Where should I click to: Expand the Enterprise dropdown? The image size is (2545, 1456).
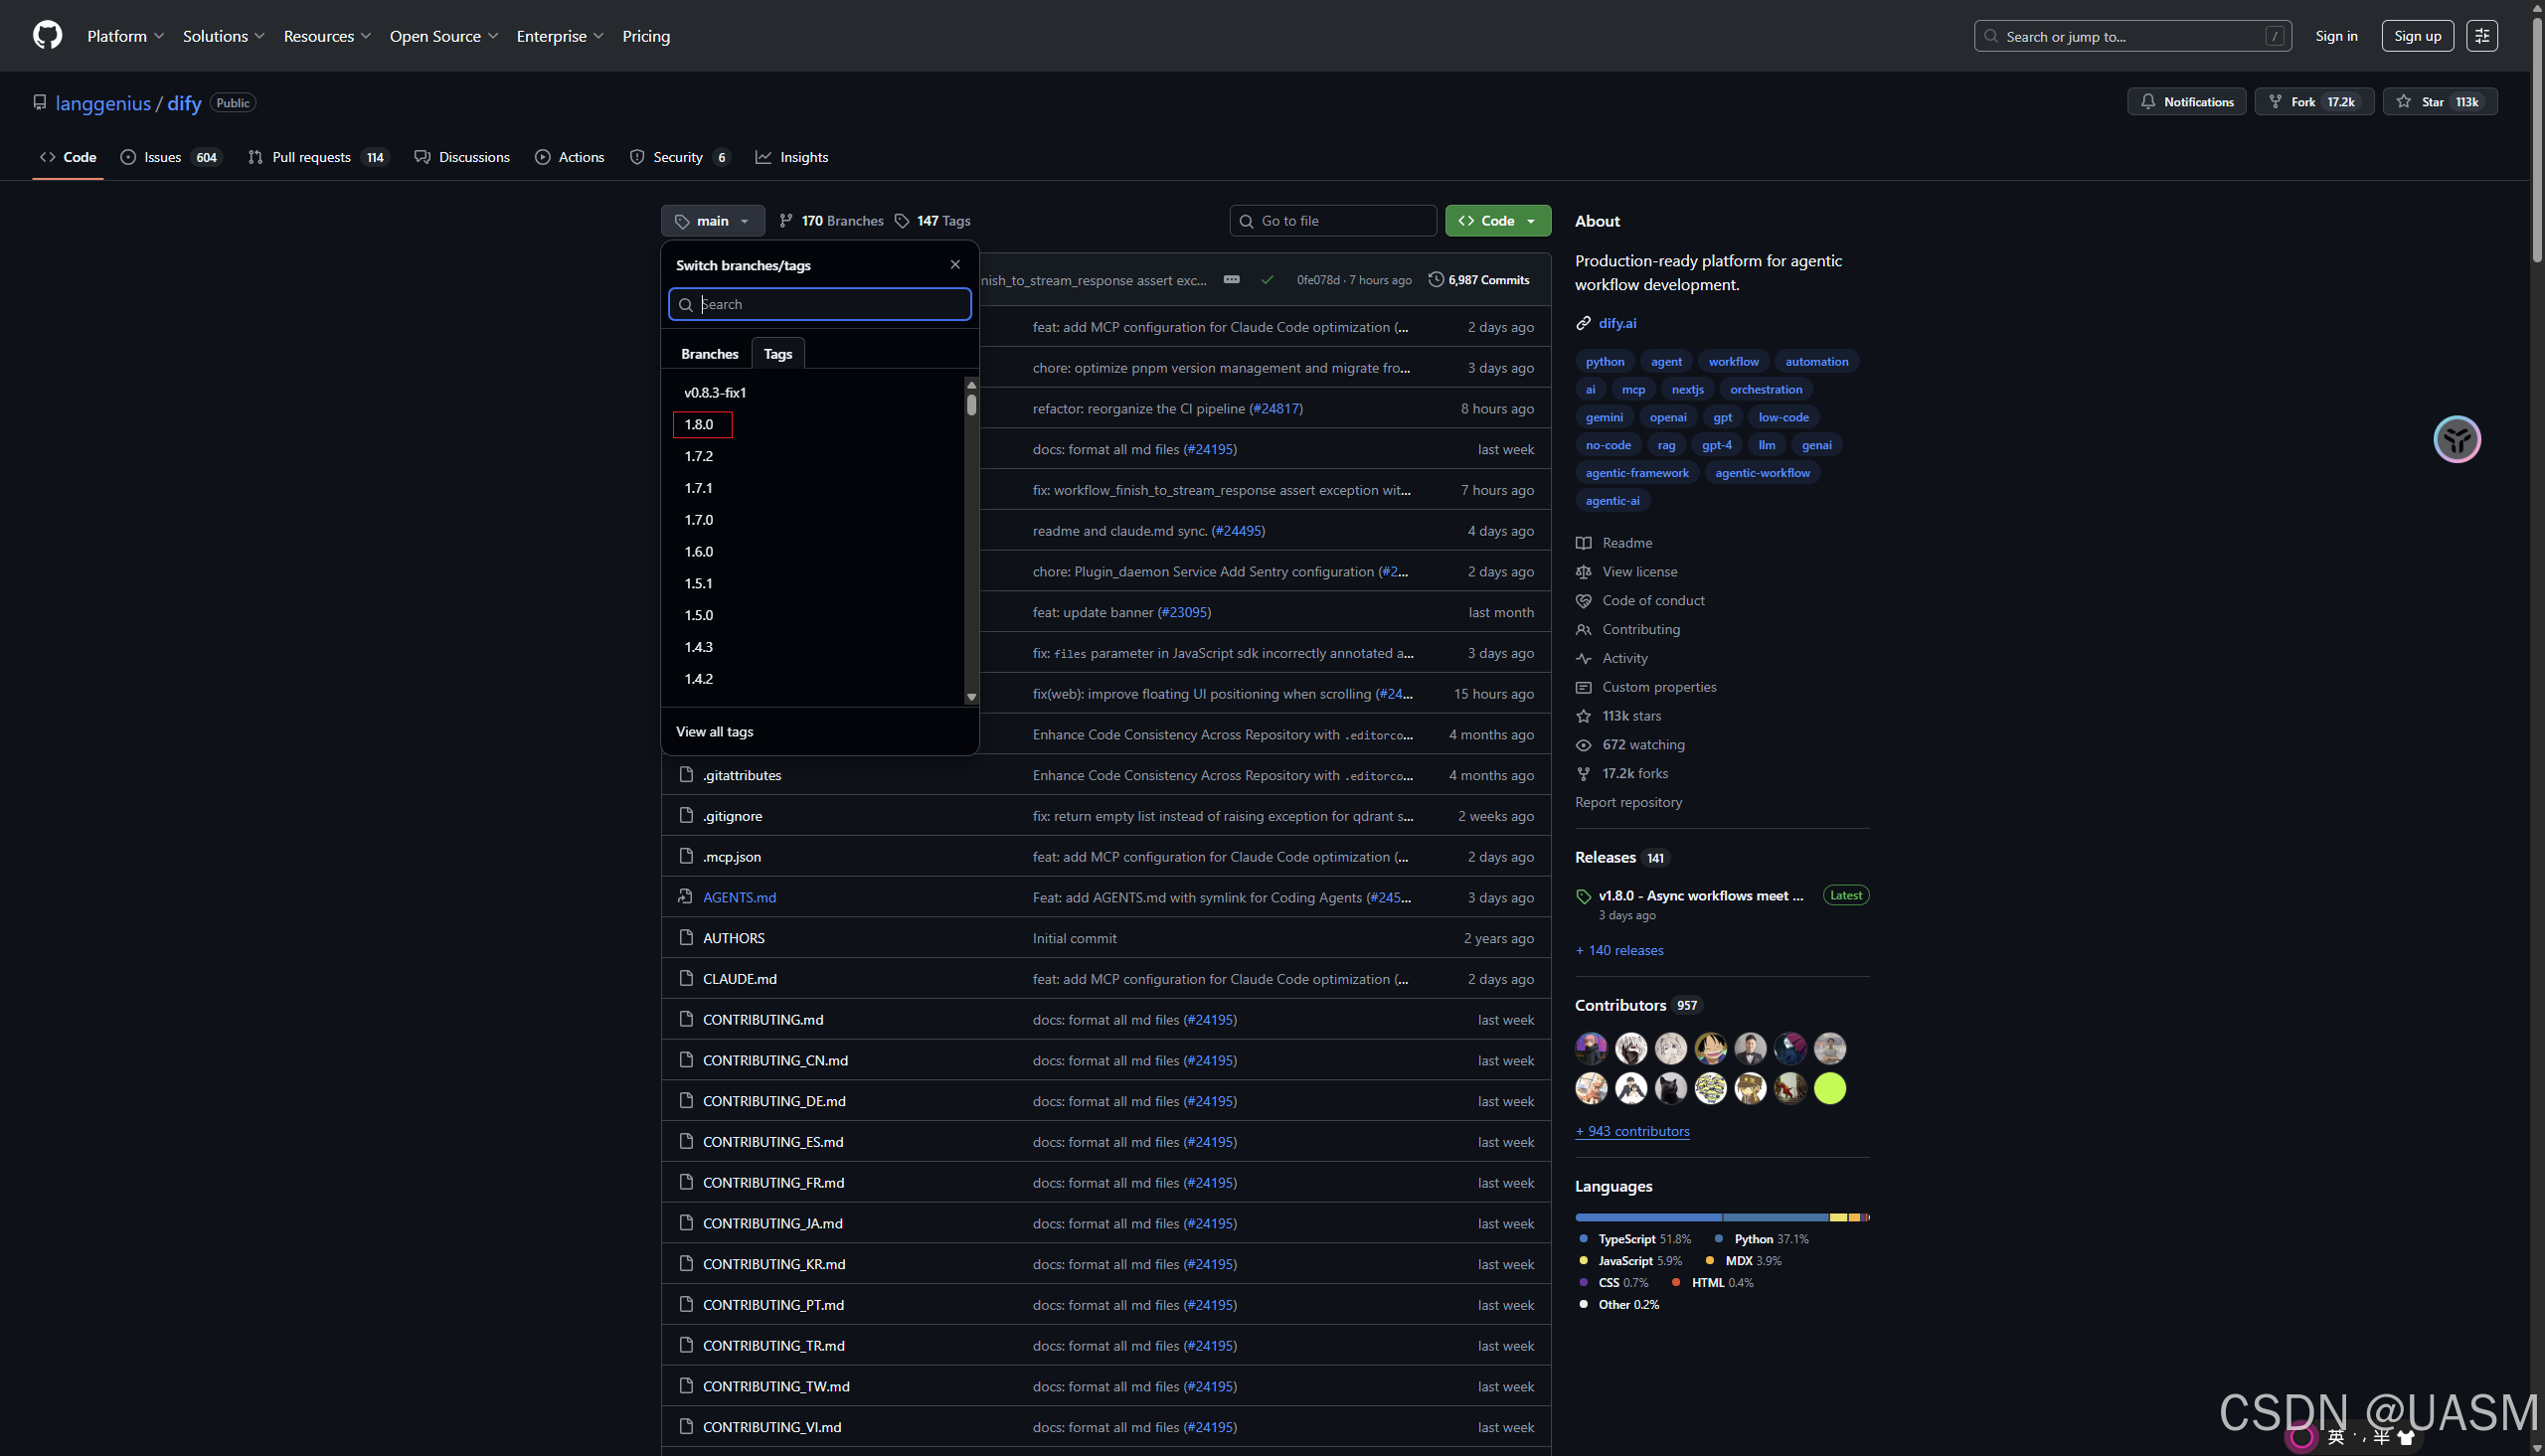click(560, 36)
